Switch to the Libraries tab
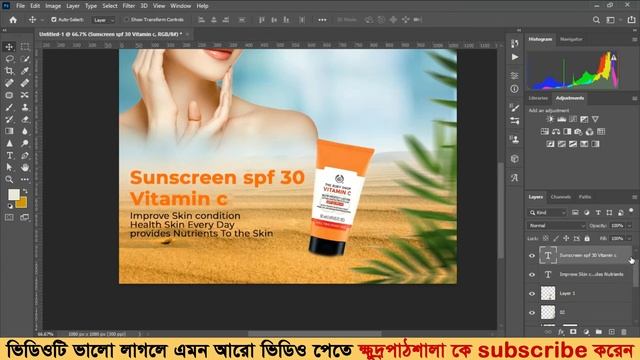This screenshot has height=360, width=640. point(538,98)
